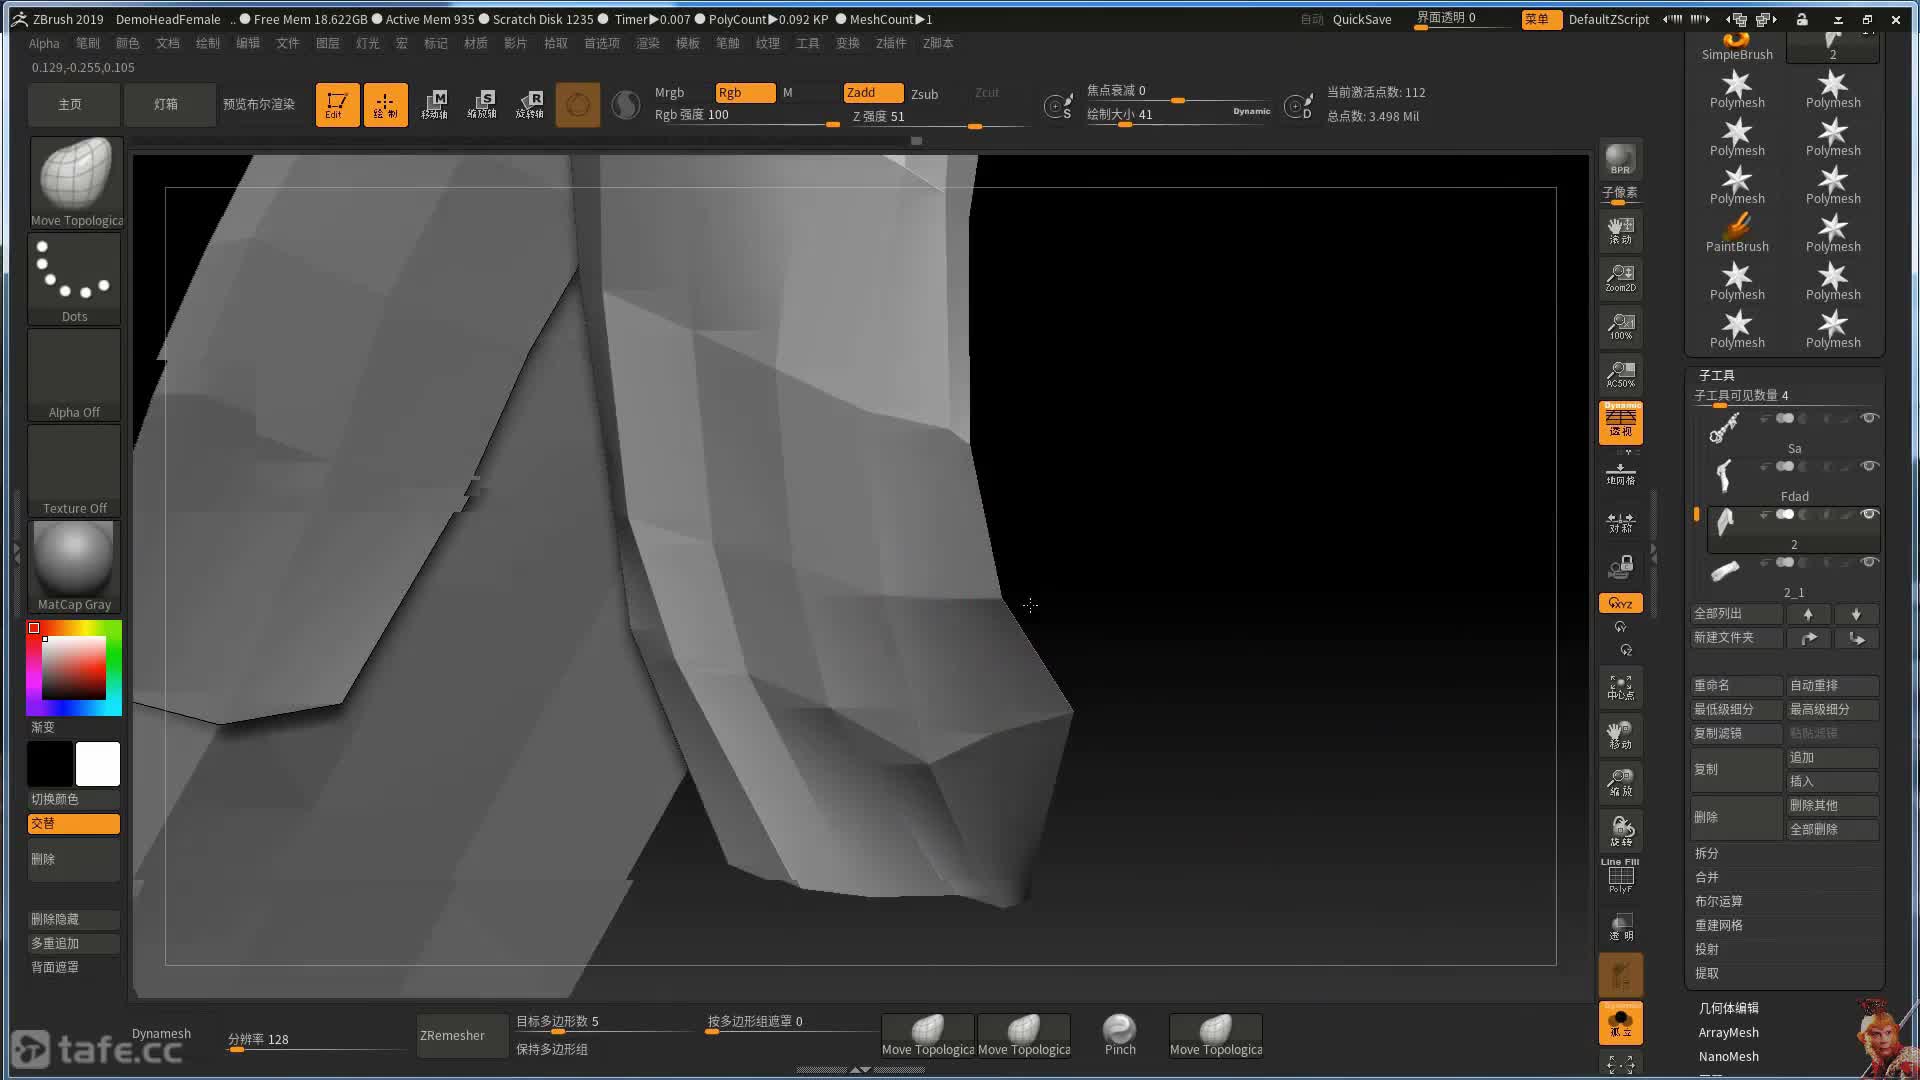This screenshot has width=1920, height=1080.
Task: Expand the 提取 (Extract) section
Action: click(1706, 973)
